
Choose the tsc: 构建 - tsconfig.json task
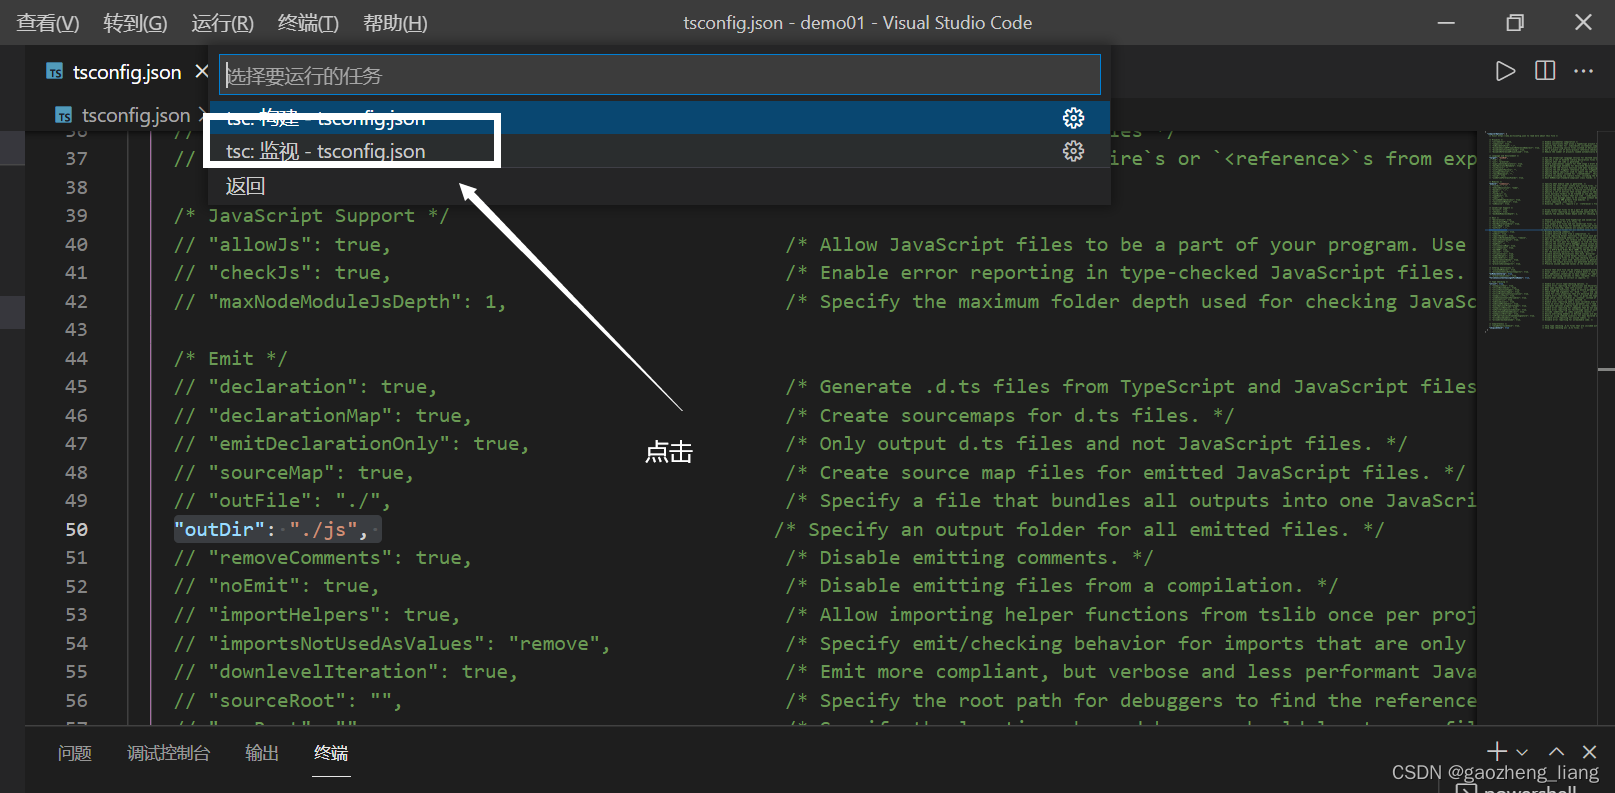[660, 118]
